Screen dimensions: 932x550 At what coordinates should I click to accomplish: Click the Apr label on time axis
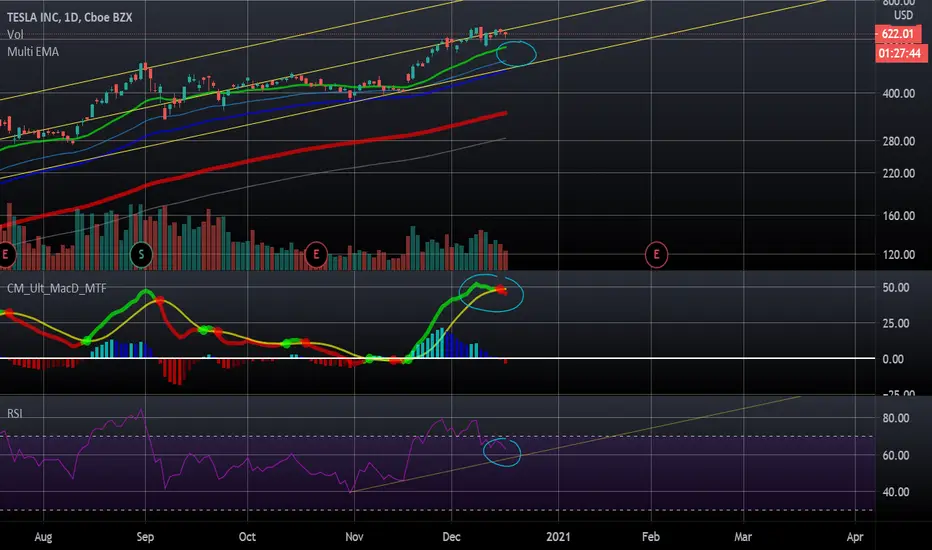pyautogui.click(x=855, y=537)
